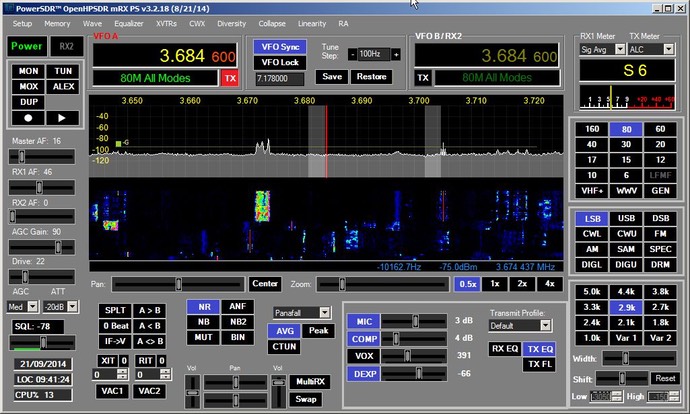This screenshot has height=414, width=690.
Task: Click the Restore button
Action: pyautogui.click(x=371, y=77)
